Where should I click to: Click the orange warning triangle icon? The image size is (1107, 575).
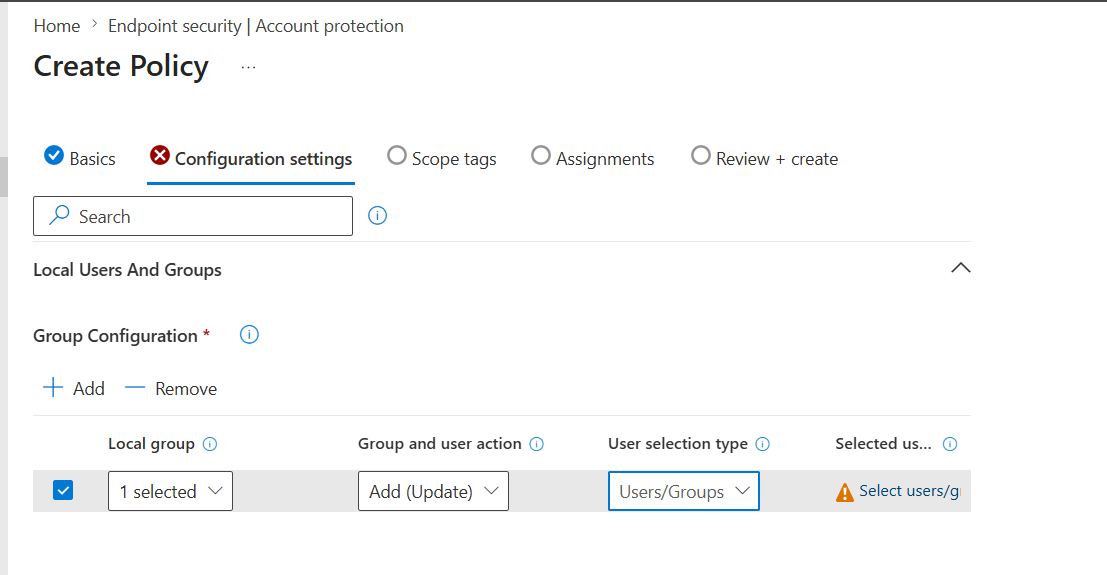pyautogui.click(x=844, y=492)
